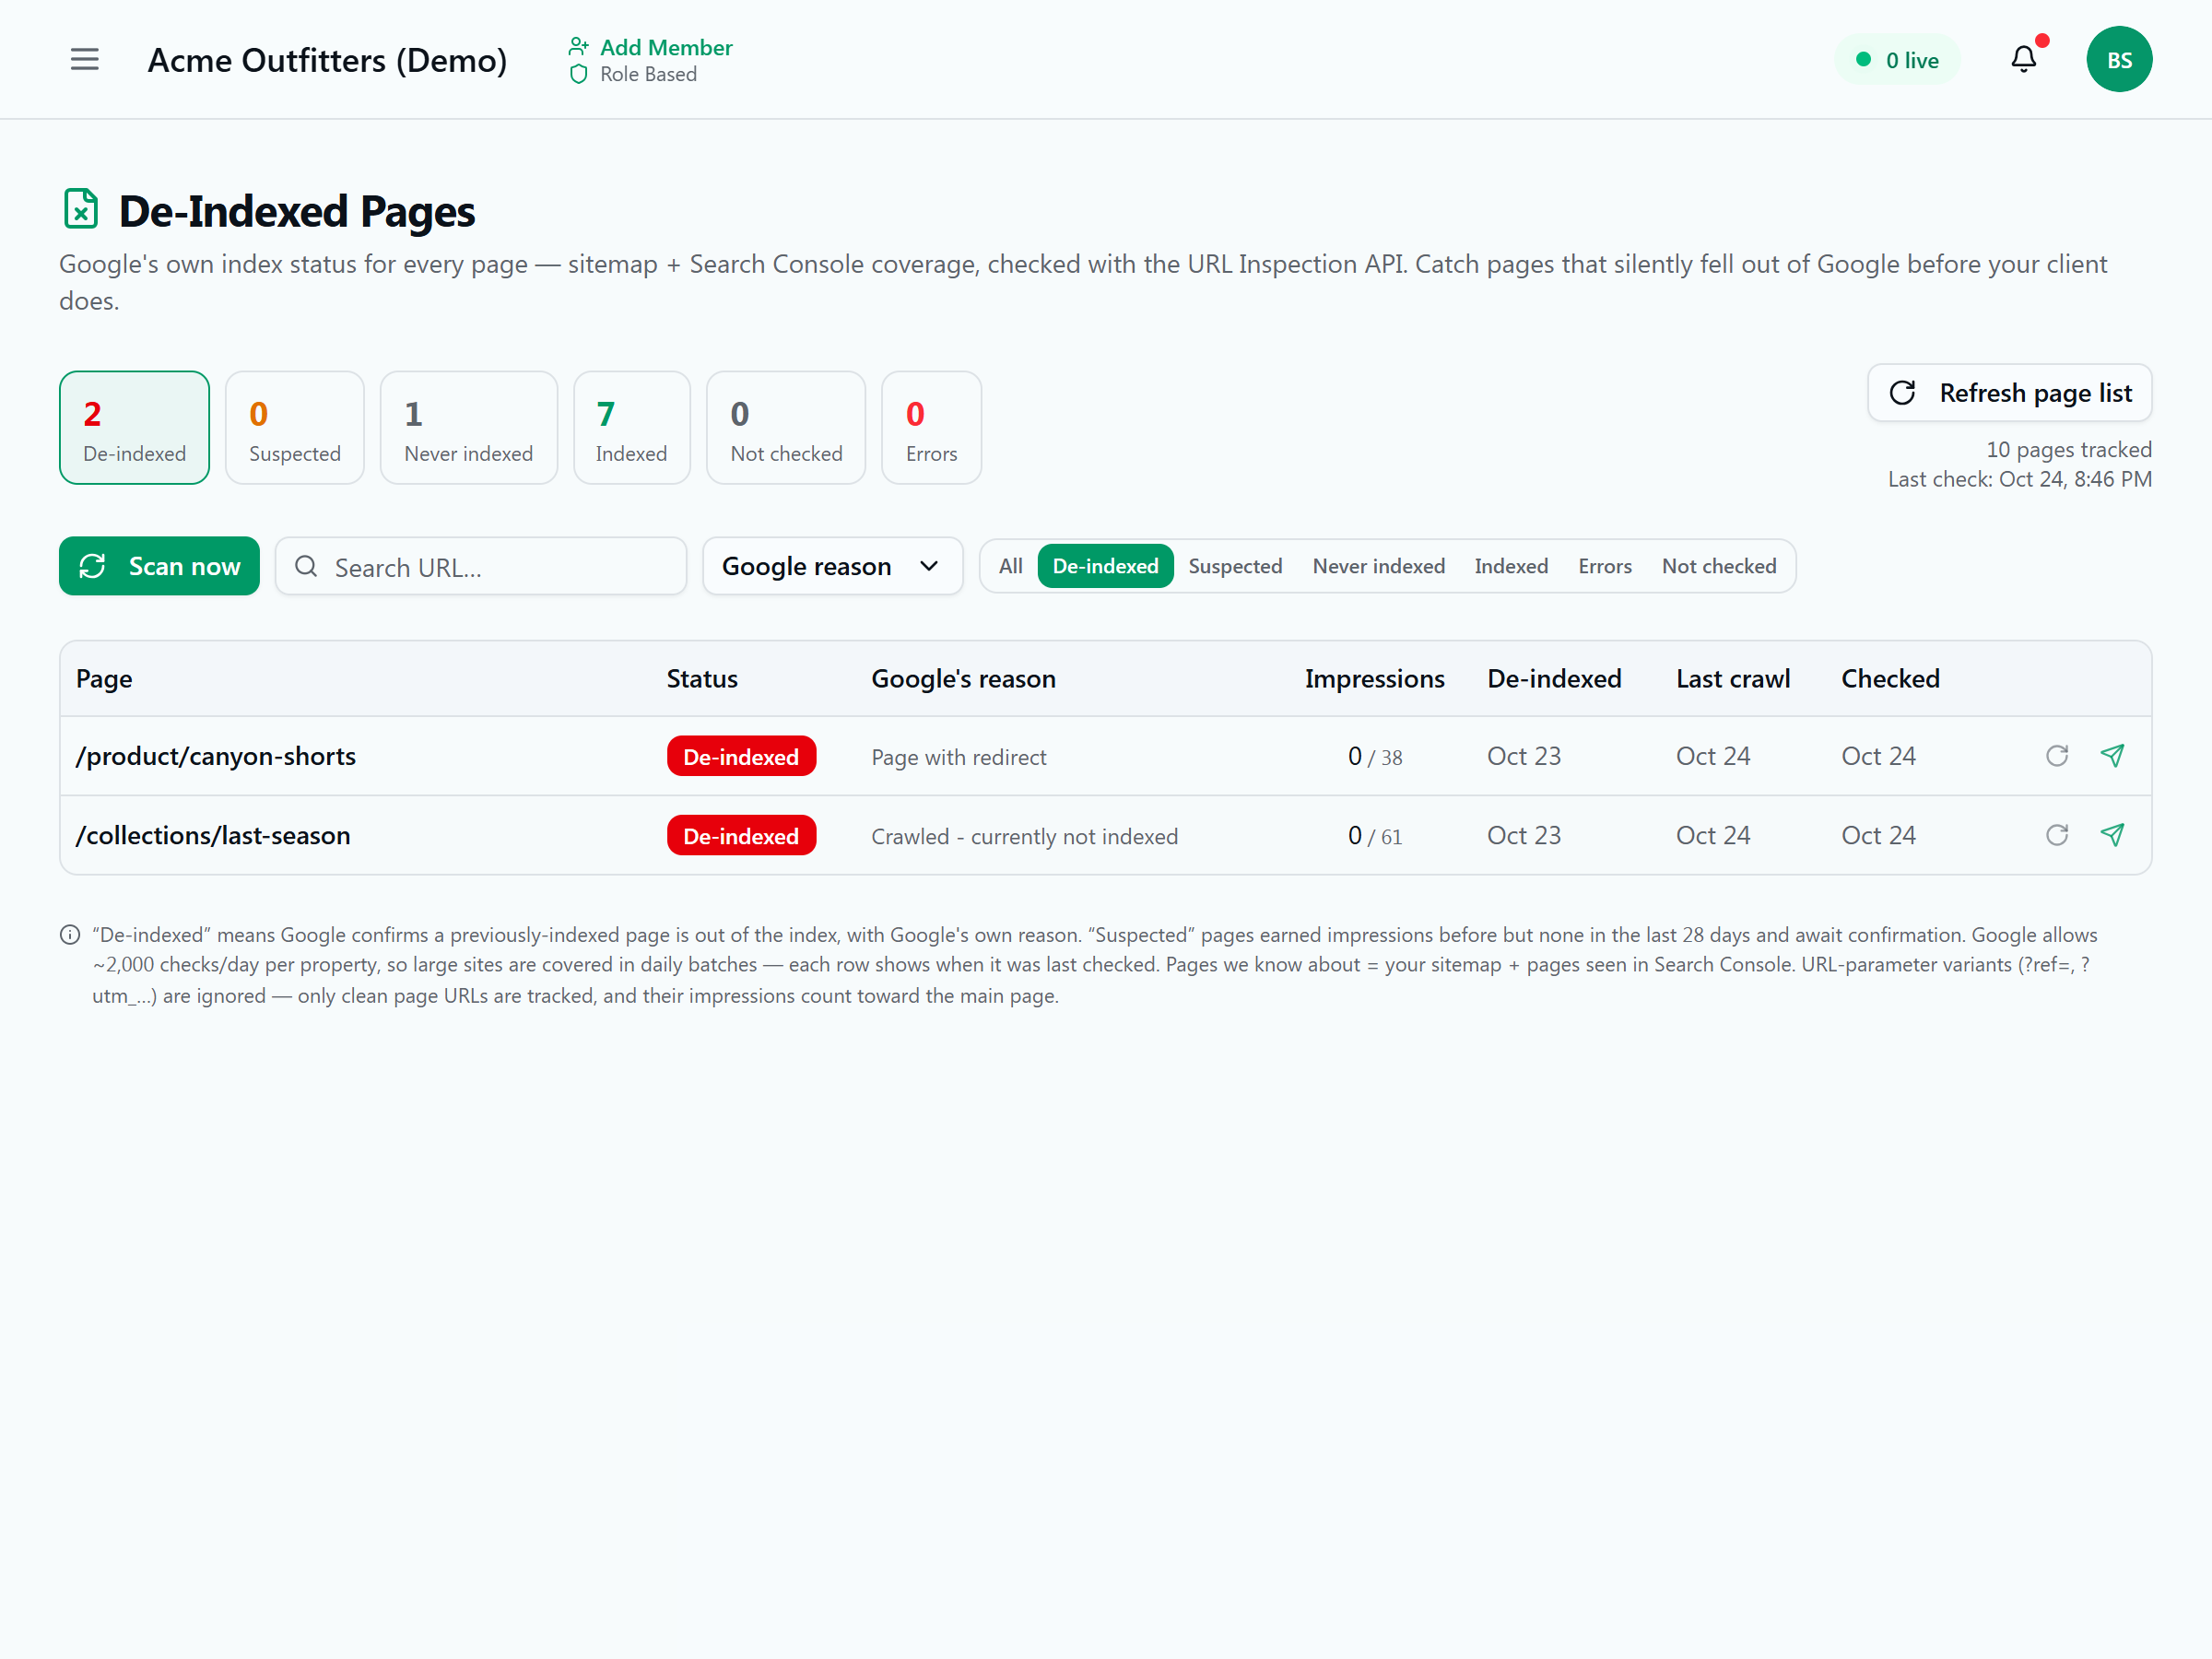This screenshot has height=1659, width=2212.
Task: Click the 0 live status pill
Action: click(1897, 59)
